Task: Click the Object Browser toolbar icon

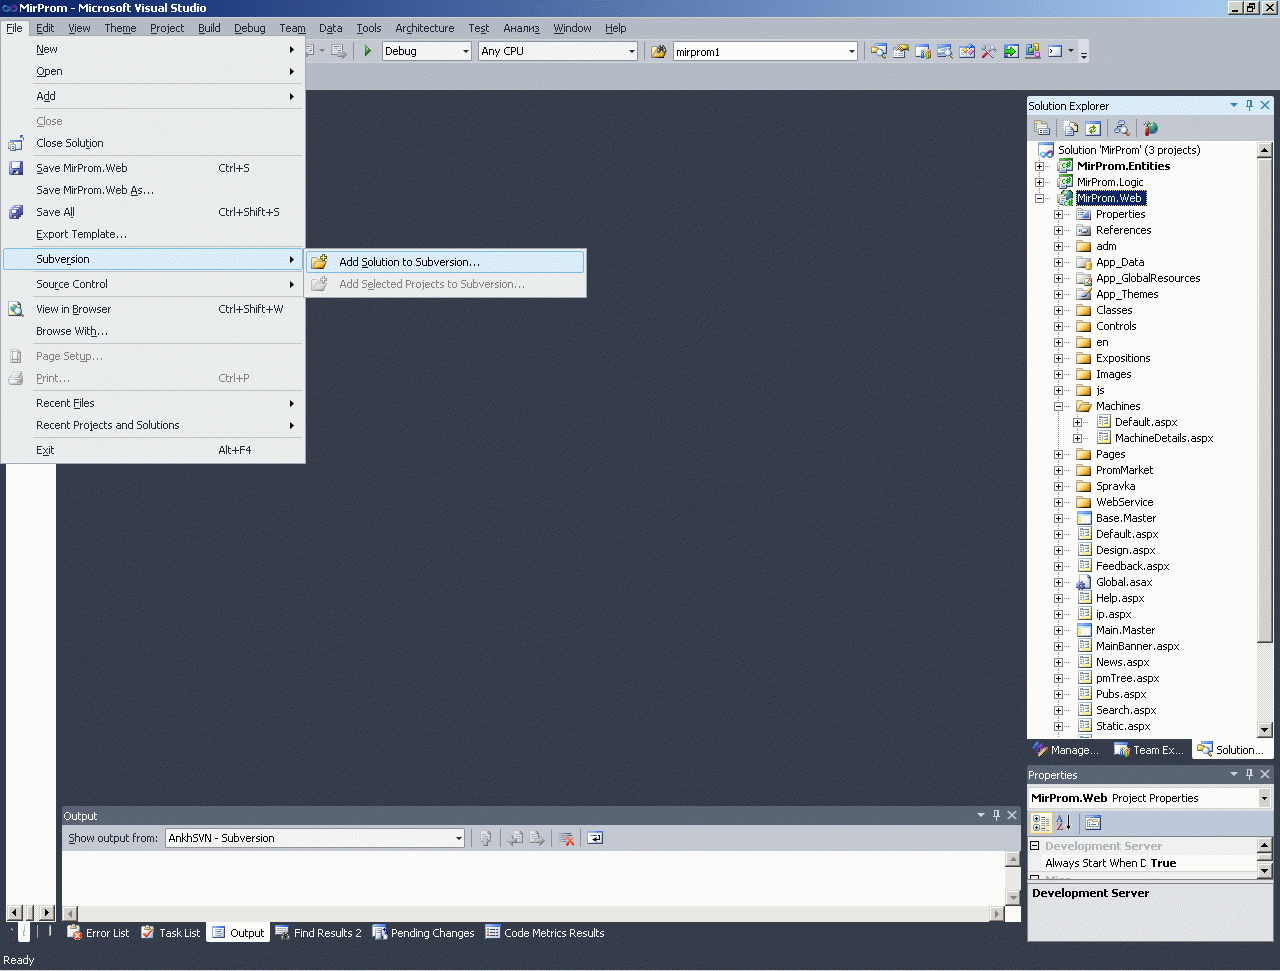Action: coord(967,51)
